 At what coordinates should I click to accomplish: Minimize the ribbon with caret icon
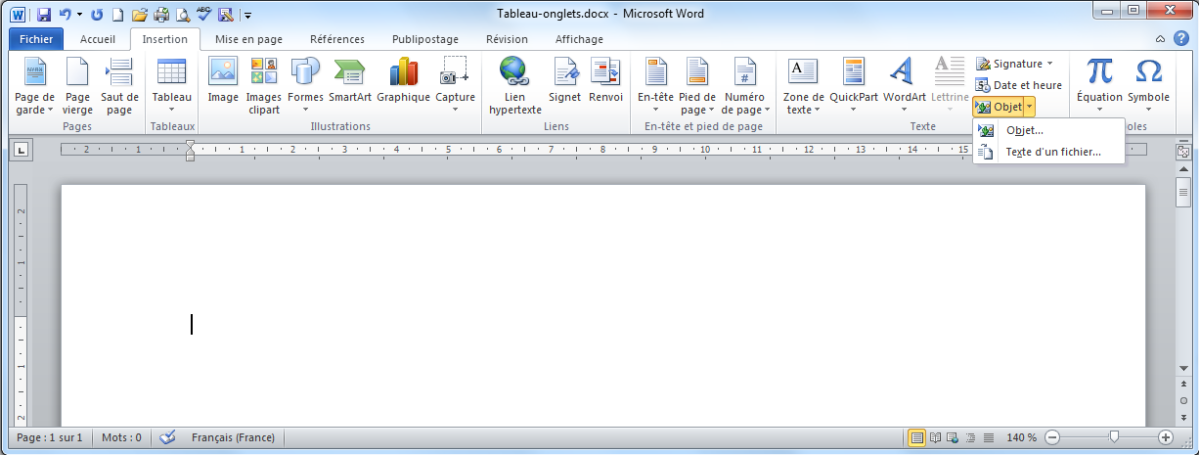click(x=1160, y=39)
